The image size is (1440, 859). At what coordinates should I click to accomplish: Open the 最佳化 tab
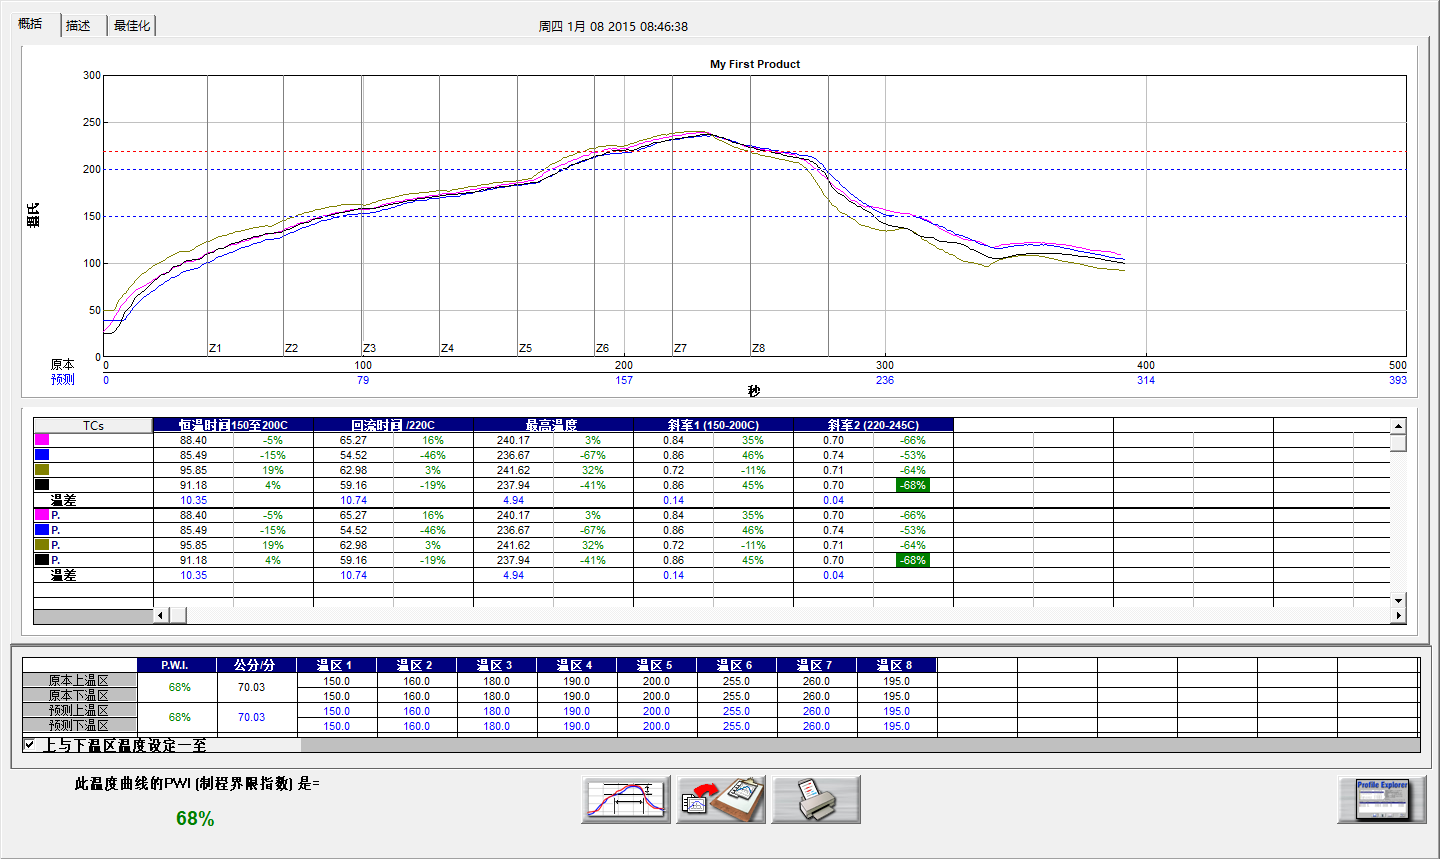click(x=132, y=26)
